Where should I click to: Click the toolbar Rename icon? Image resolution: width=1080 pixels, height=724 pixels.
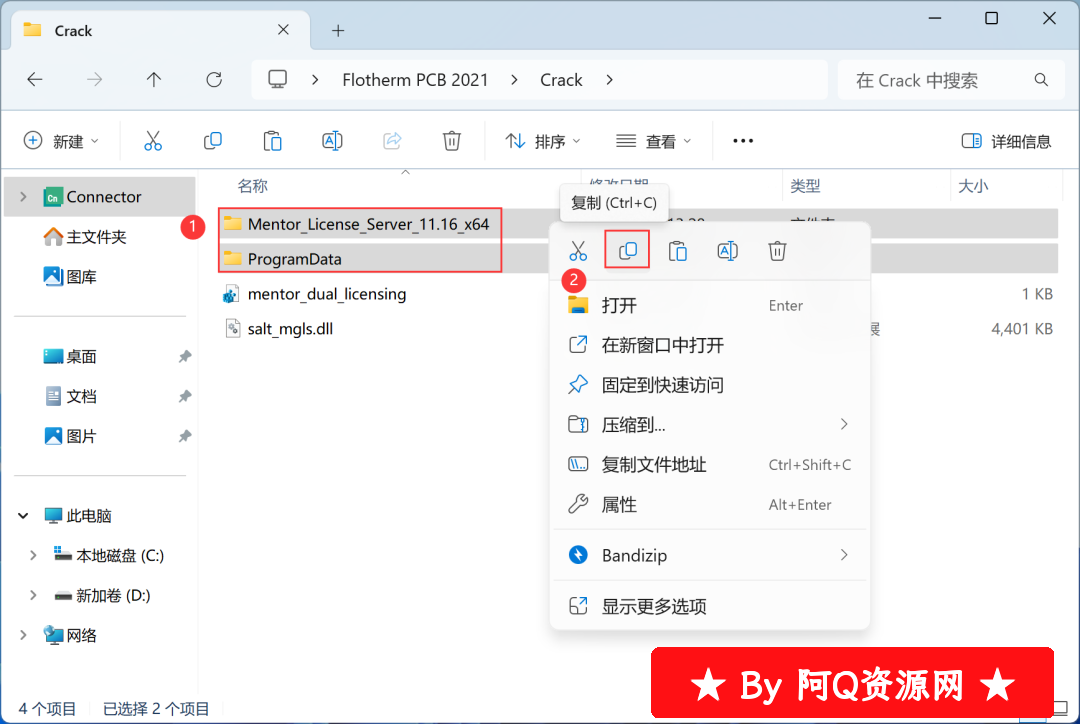pyautogui.click(x=332, y=141)
